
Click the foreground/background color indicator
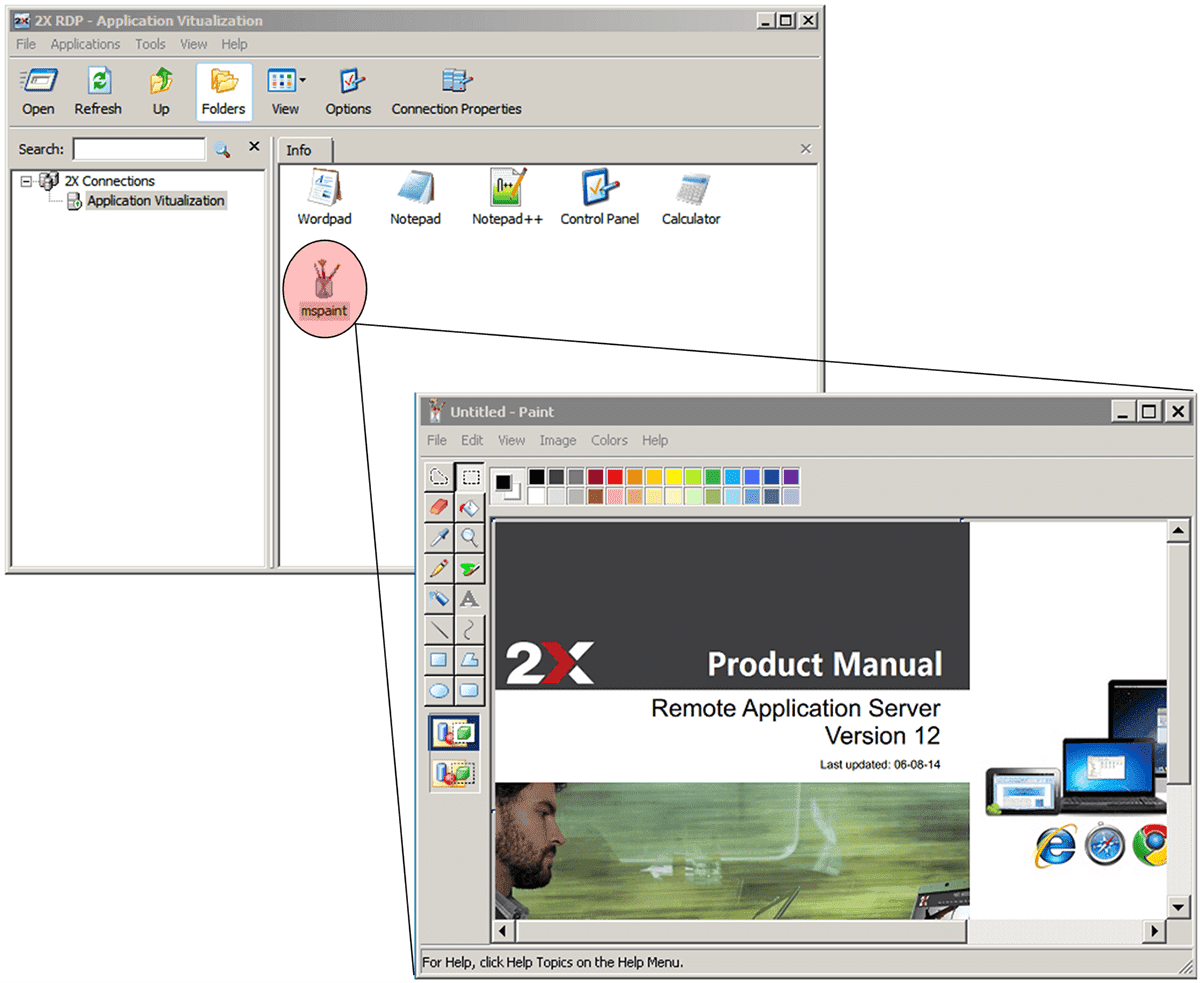(508, 486)
